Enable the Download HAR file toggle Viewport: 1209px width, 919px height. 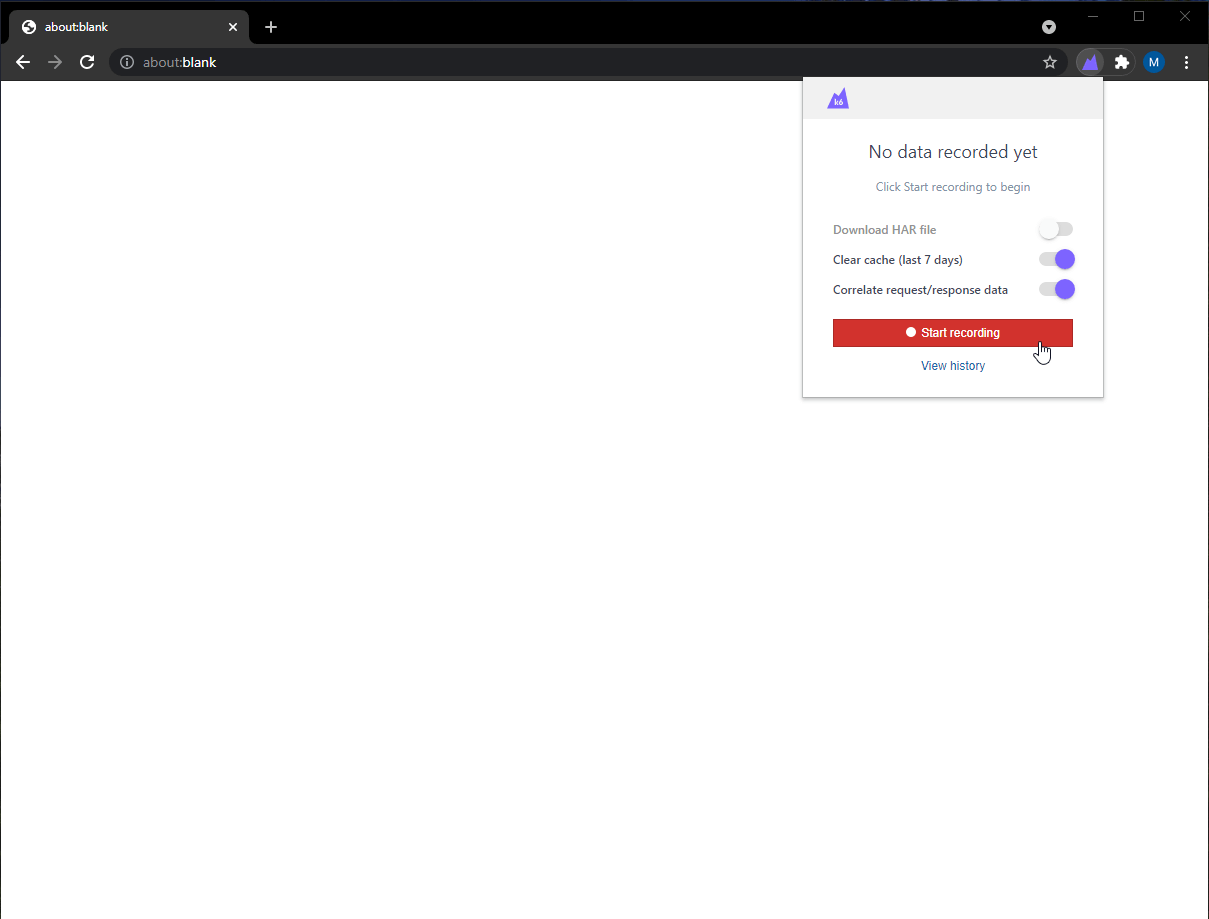coord(1056,230)
